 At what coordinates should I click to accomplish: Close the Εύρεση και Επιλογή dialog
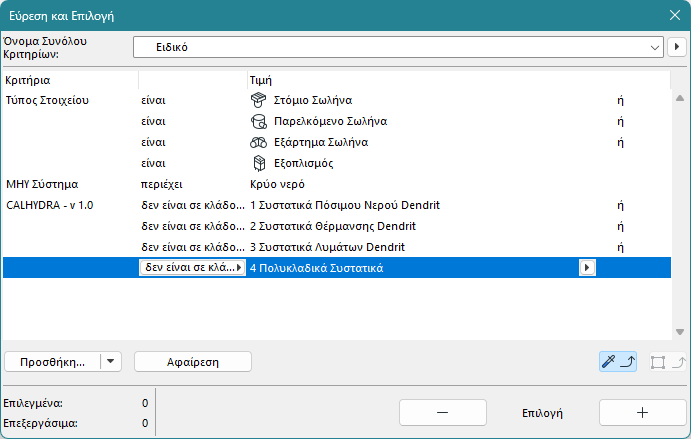675,15
